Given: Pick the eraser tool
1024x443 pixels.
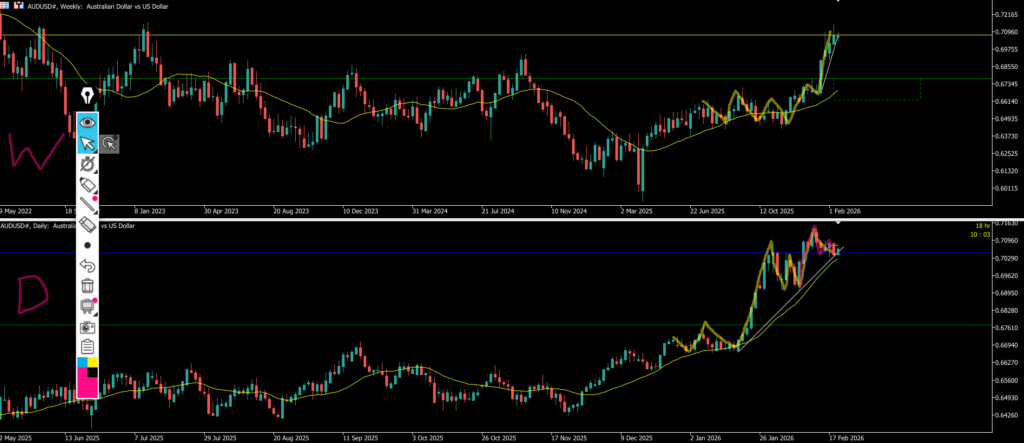Looking at the screenshot, I should coord(88,225).
